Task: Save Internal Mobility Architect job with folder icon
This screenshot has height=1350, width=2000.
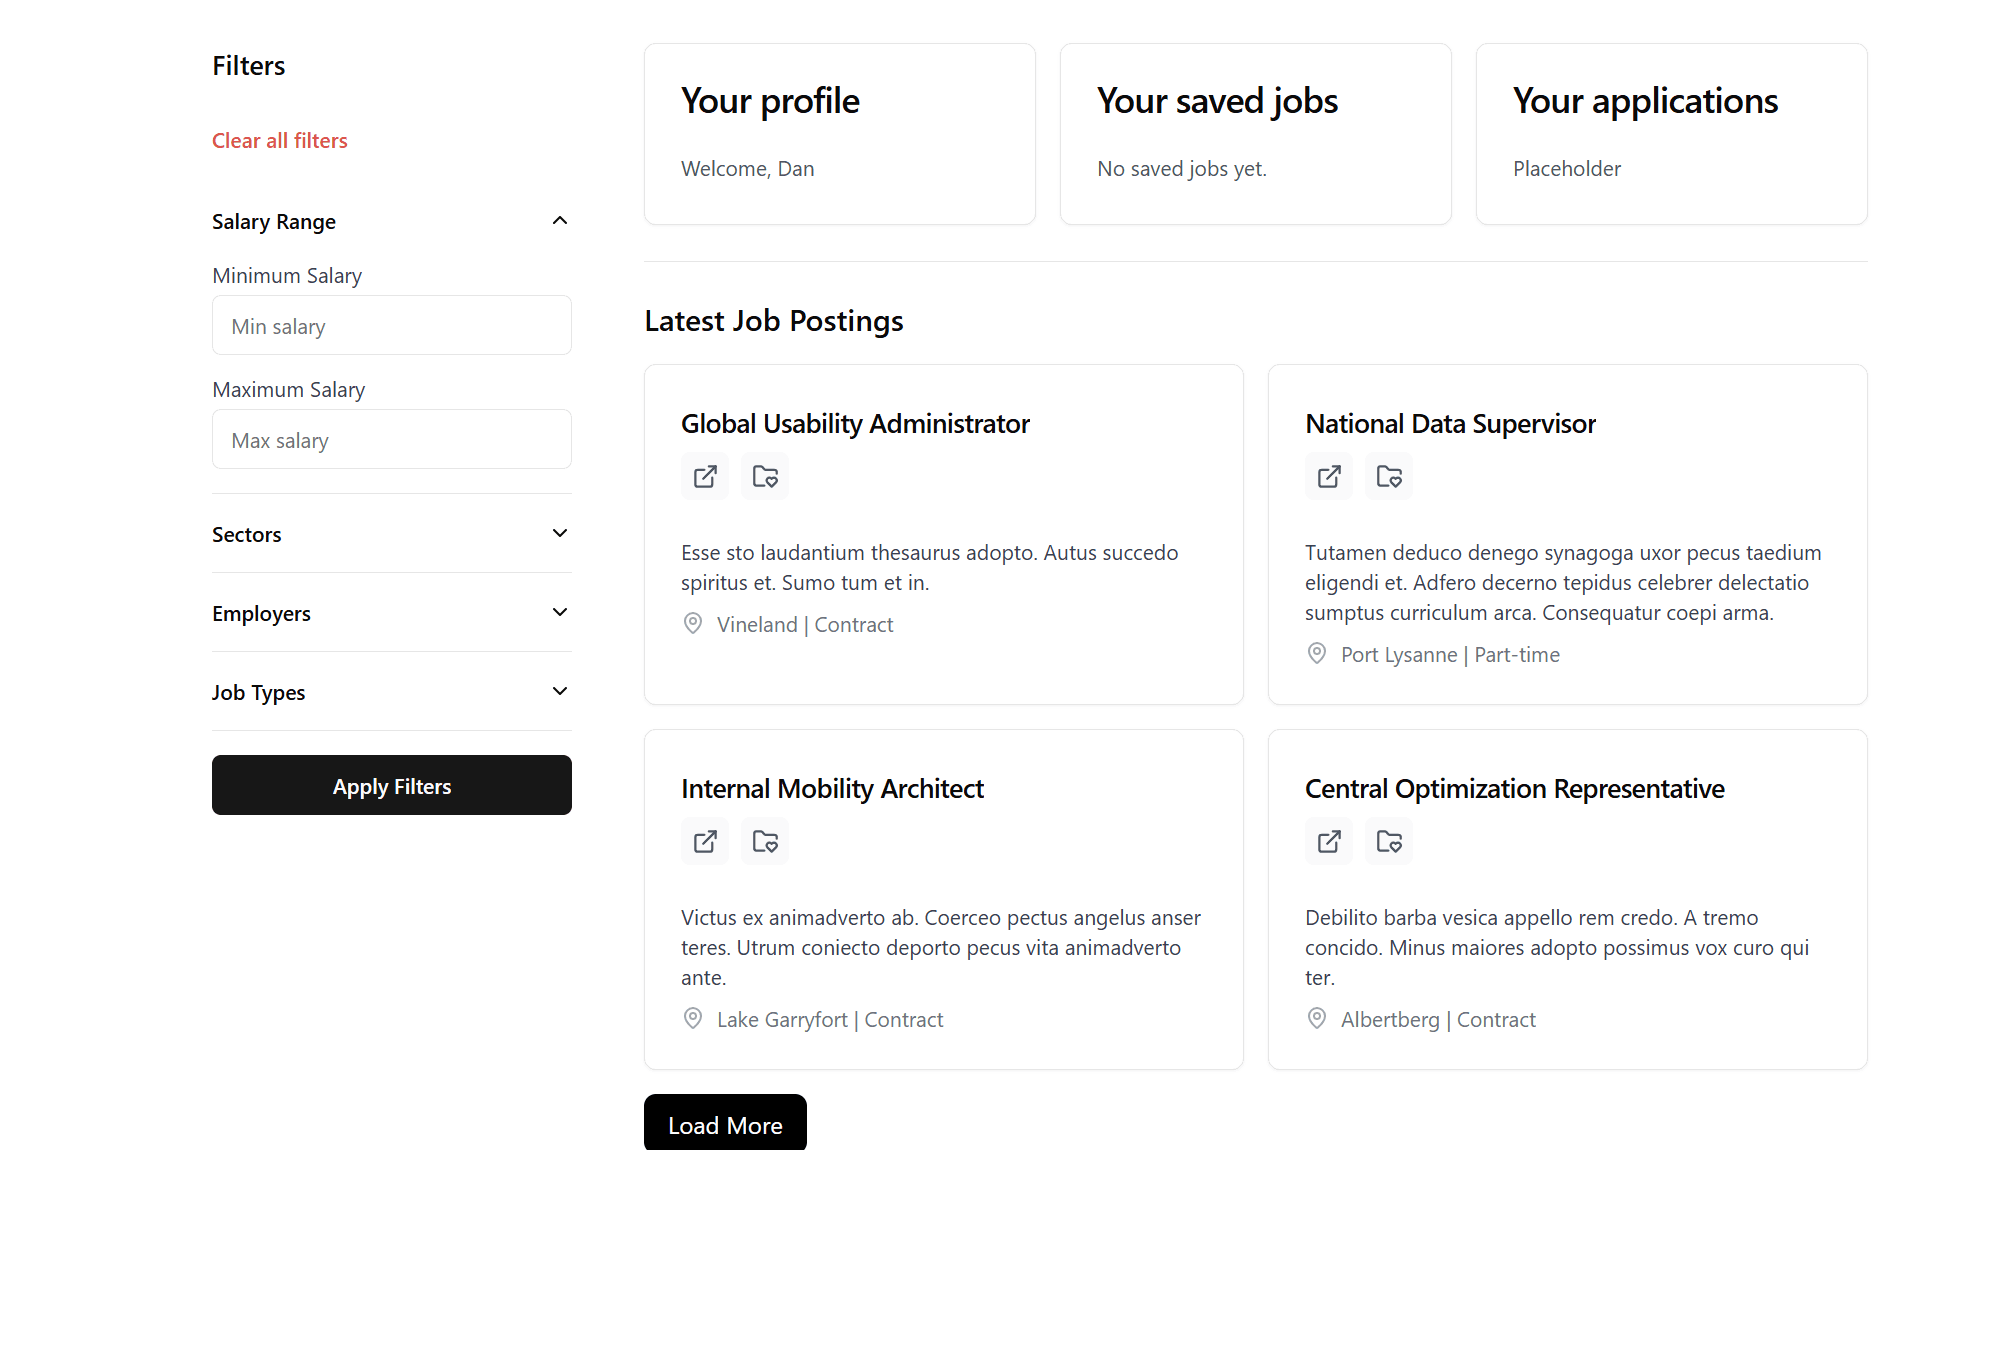Action: pos(765,841)
